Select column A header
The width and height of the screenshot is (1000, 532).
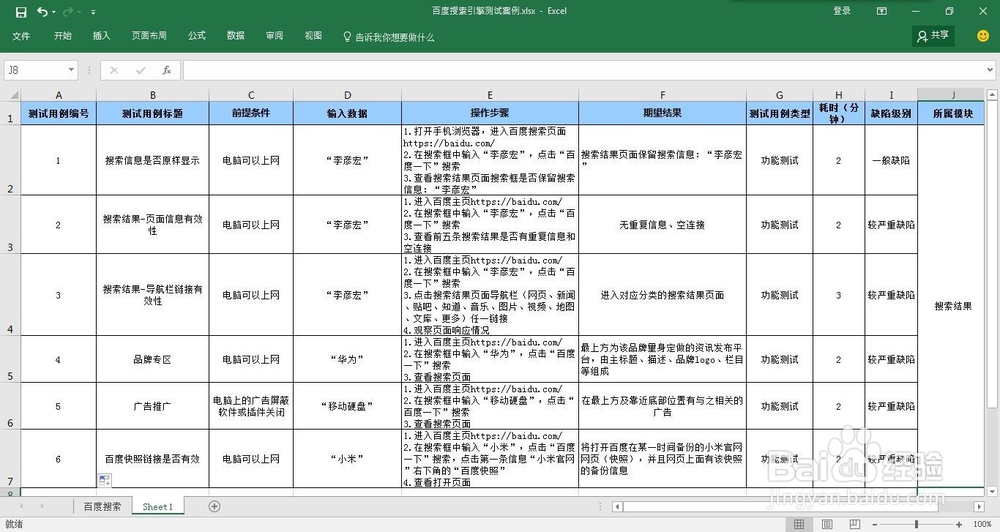(x=59, y=95)
